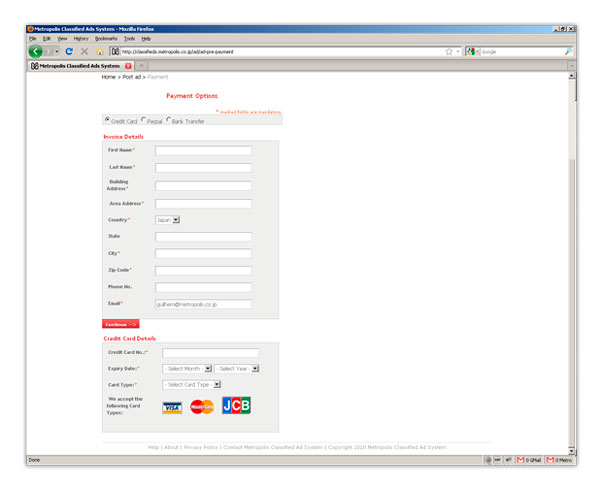Click the JCB card logo
Screen dimensions: 600x486
[x=236, y=405]
